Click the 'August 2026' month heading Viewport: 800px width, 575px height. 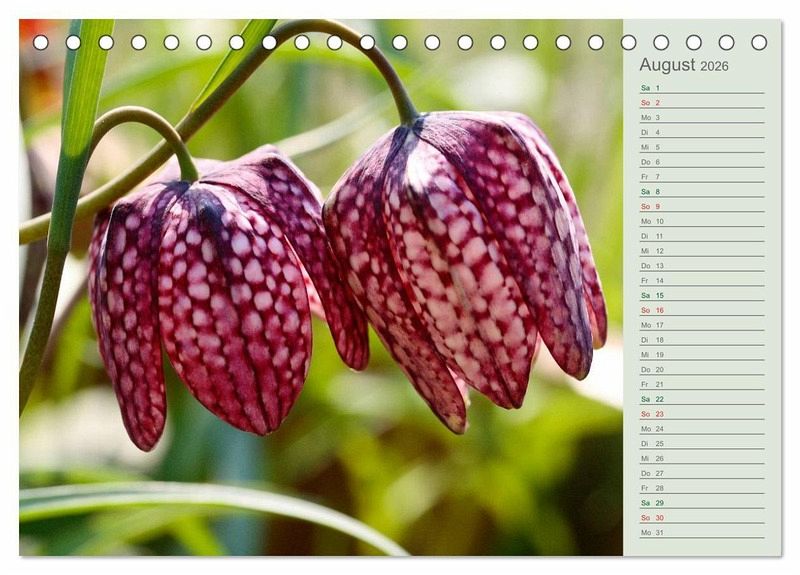(x=684, y=66)
